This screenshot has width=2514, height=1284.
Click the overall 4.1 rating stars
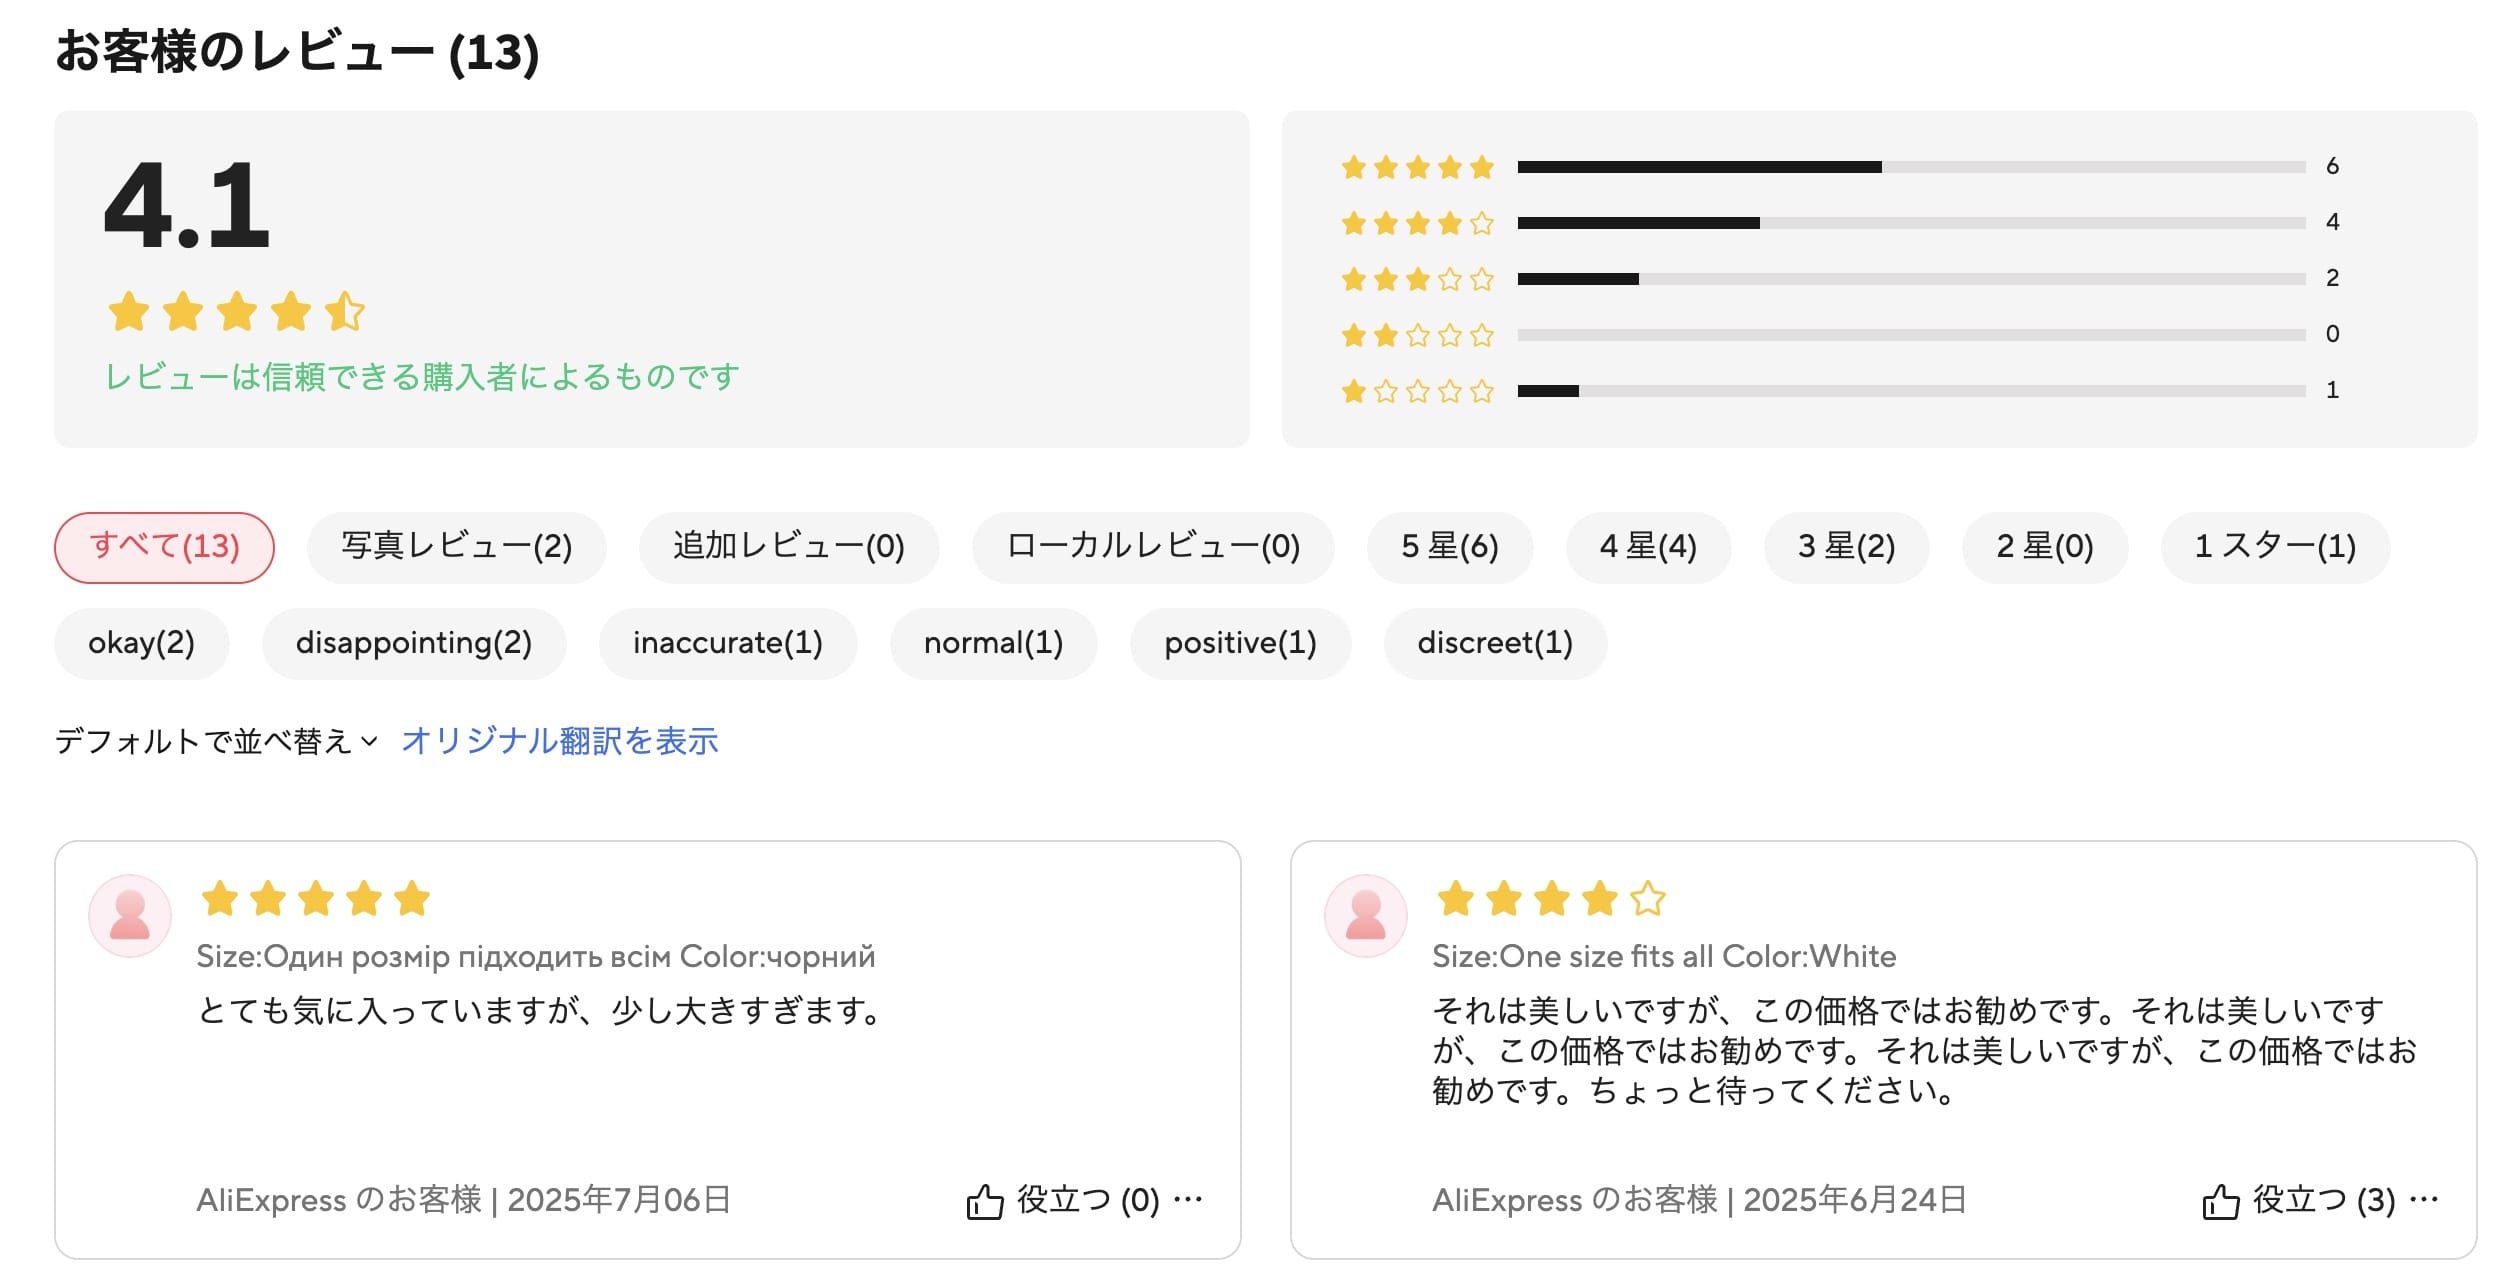click(236, 312)
